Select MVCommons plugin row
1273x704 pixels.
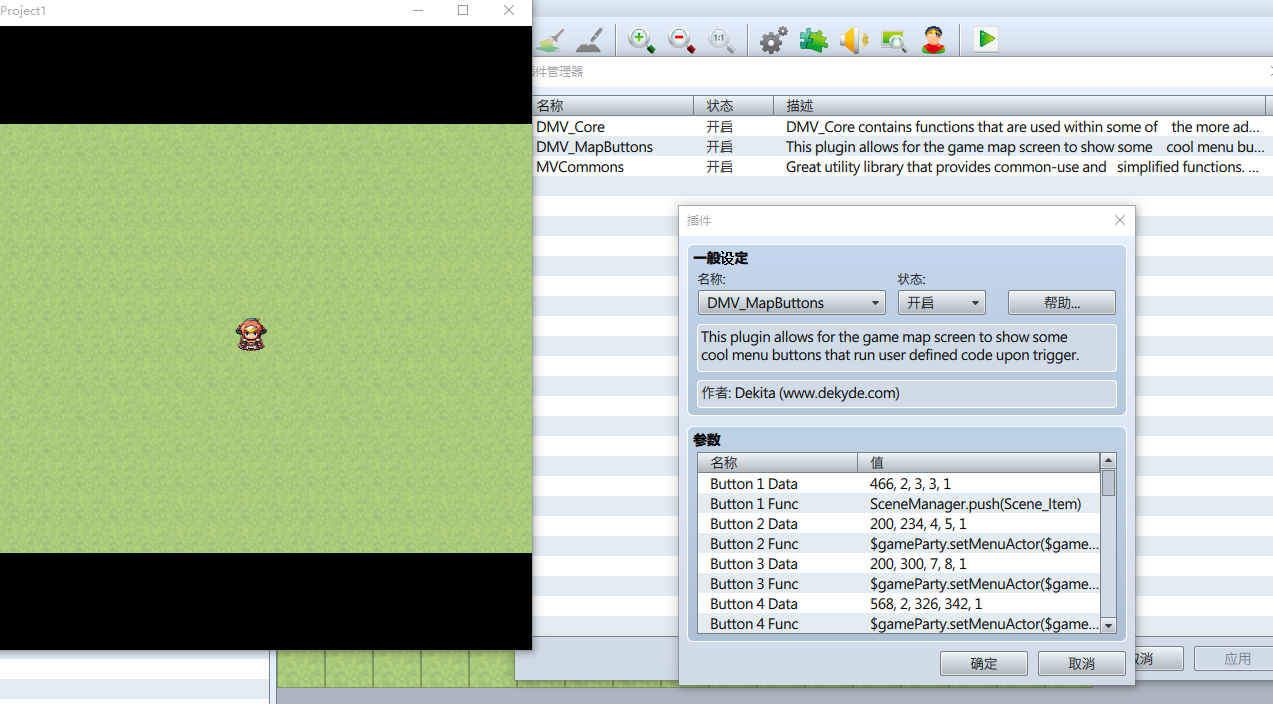click(x=902, y=167)
